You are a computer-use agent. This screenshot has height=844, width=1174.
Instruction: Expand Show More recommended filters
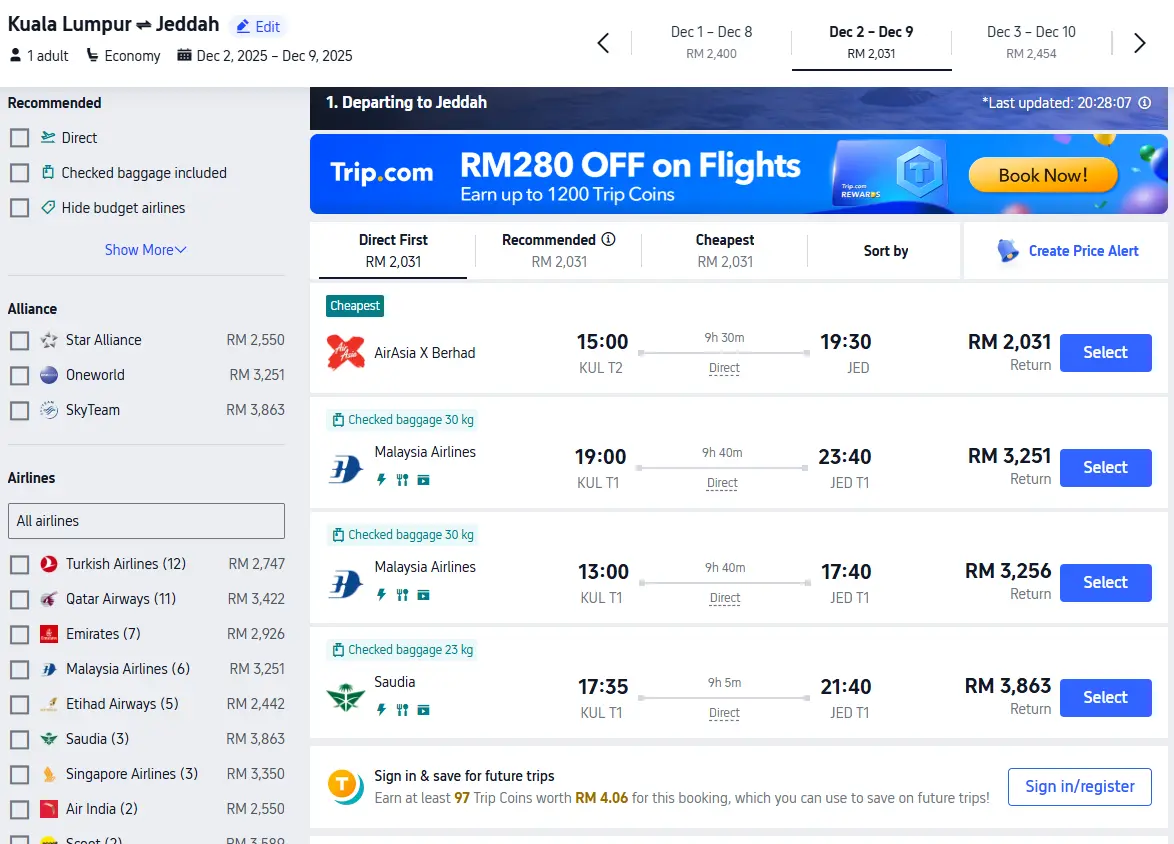pos(146,250)
